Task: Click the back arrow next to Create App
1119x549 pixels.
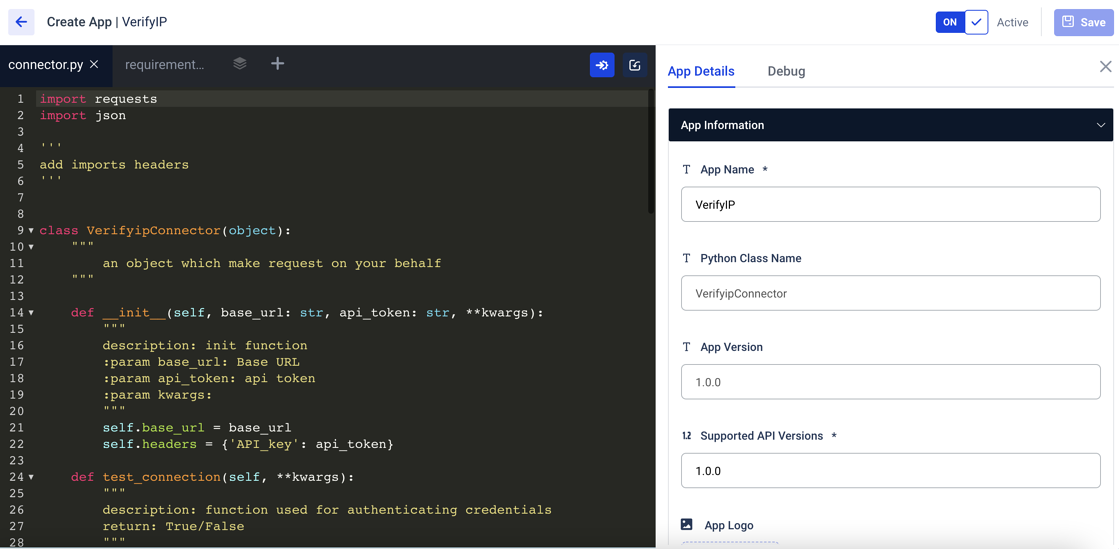Action: (21, 22)
